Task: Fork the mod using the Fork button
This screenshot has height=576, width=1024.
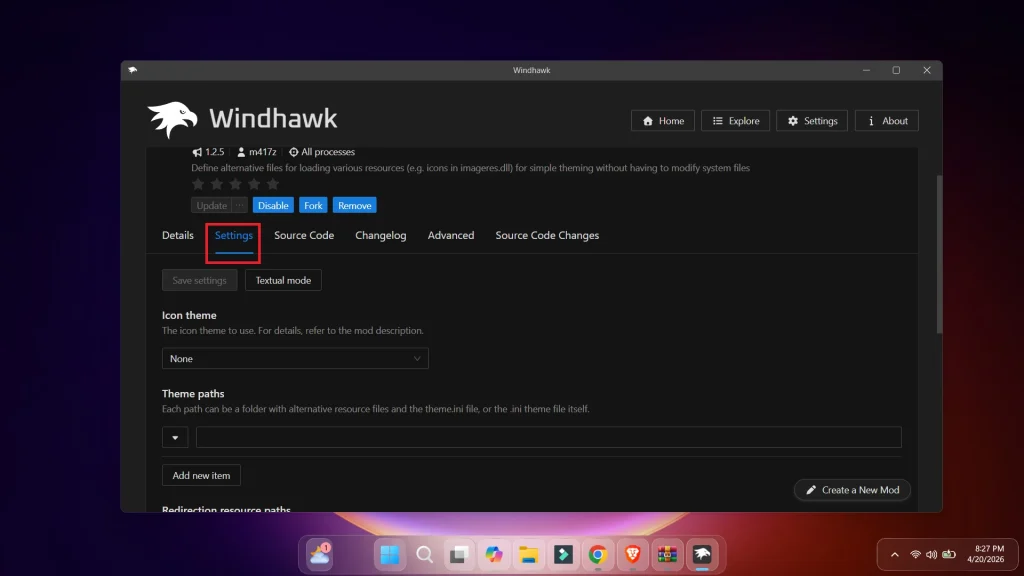Action: pyautogui.click(x=312, y=205)
